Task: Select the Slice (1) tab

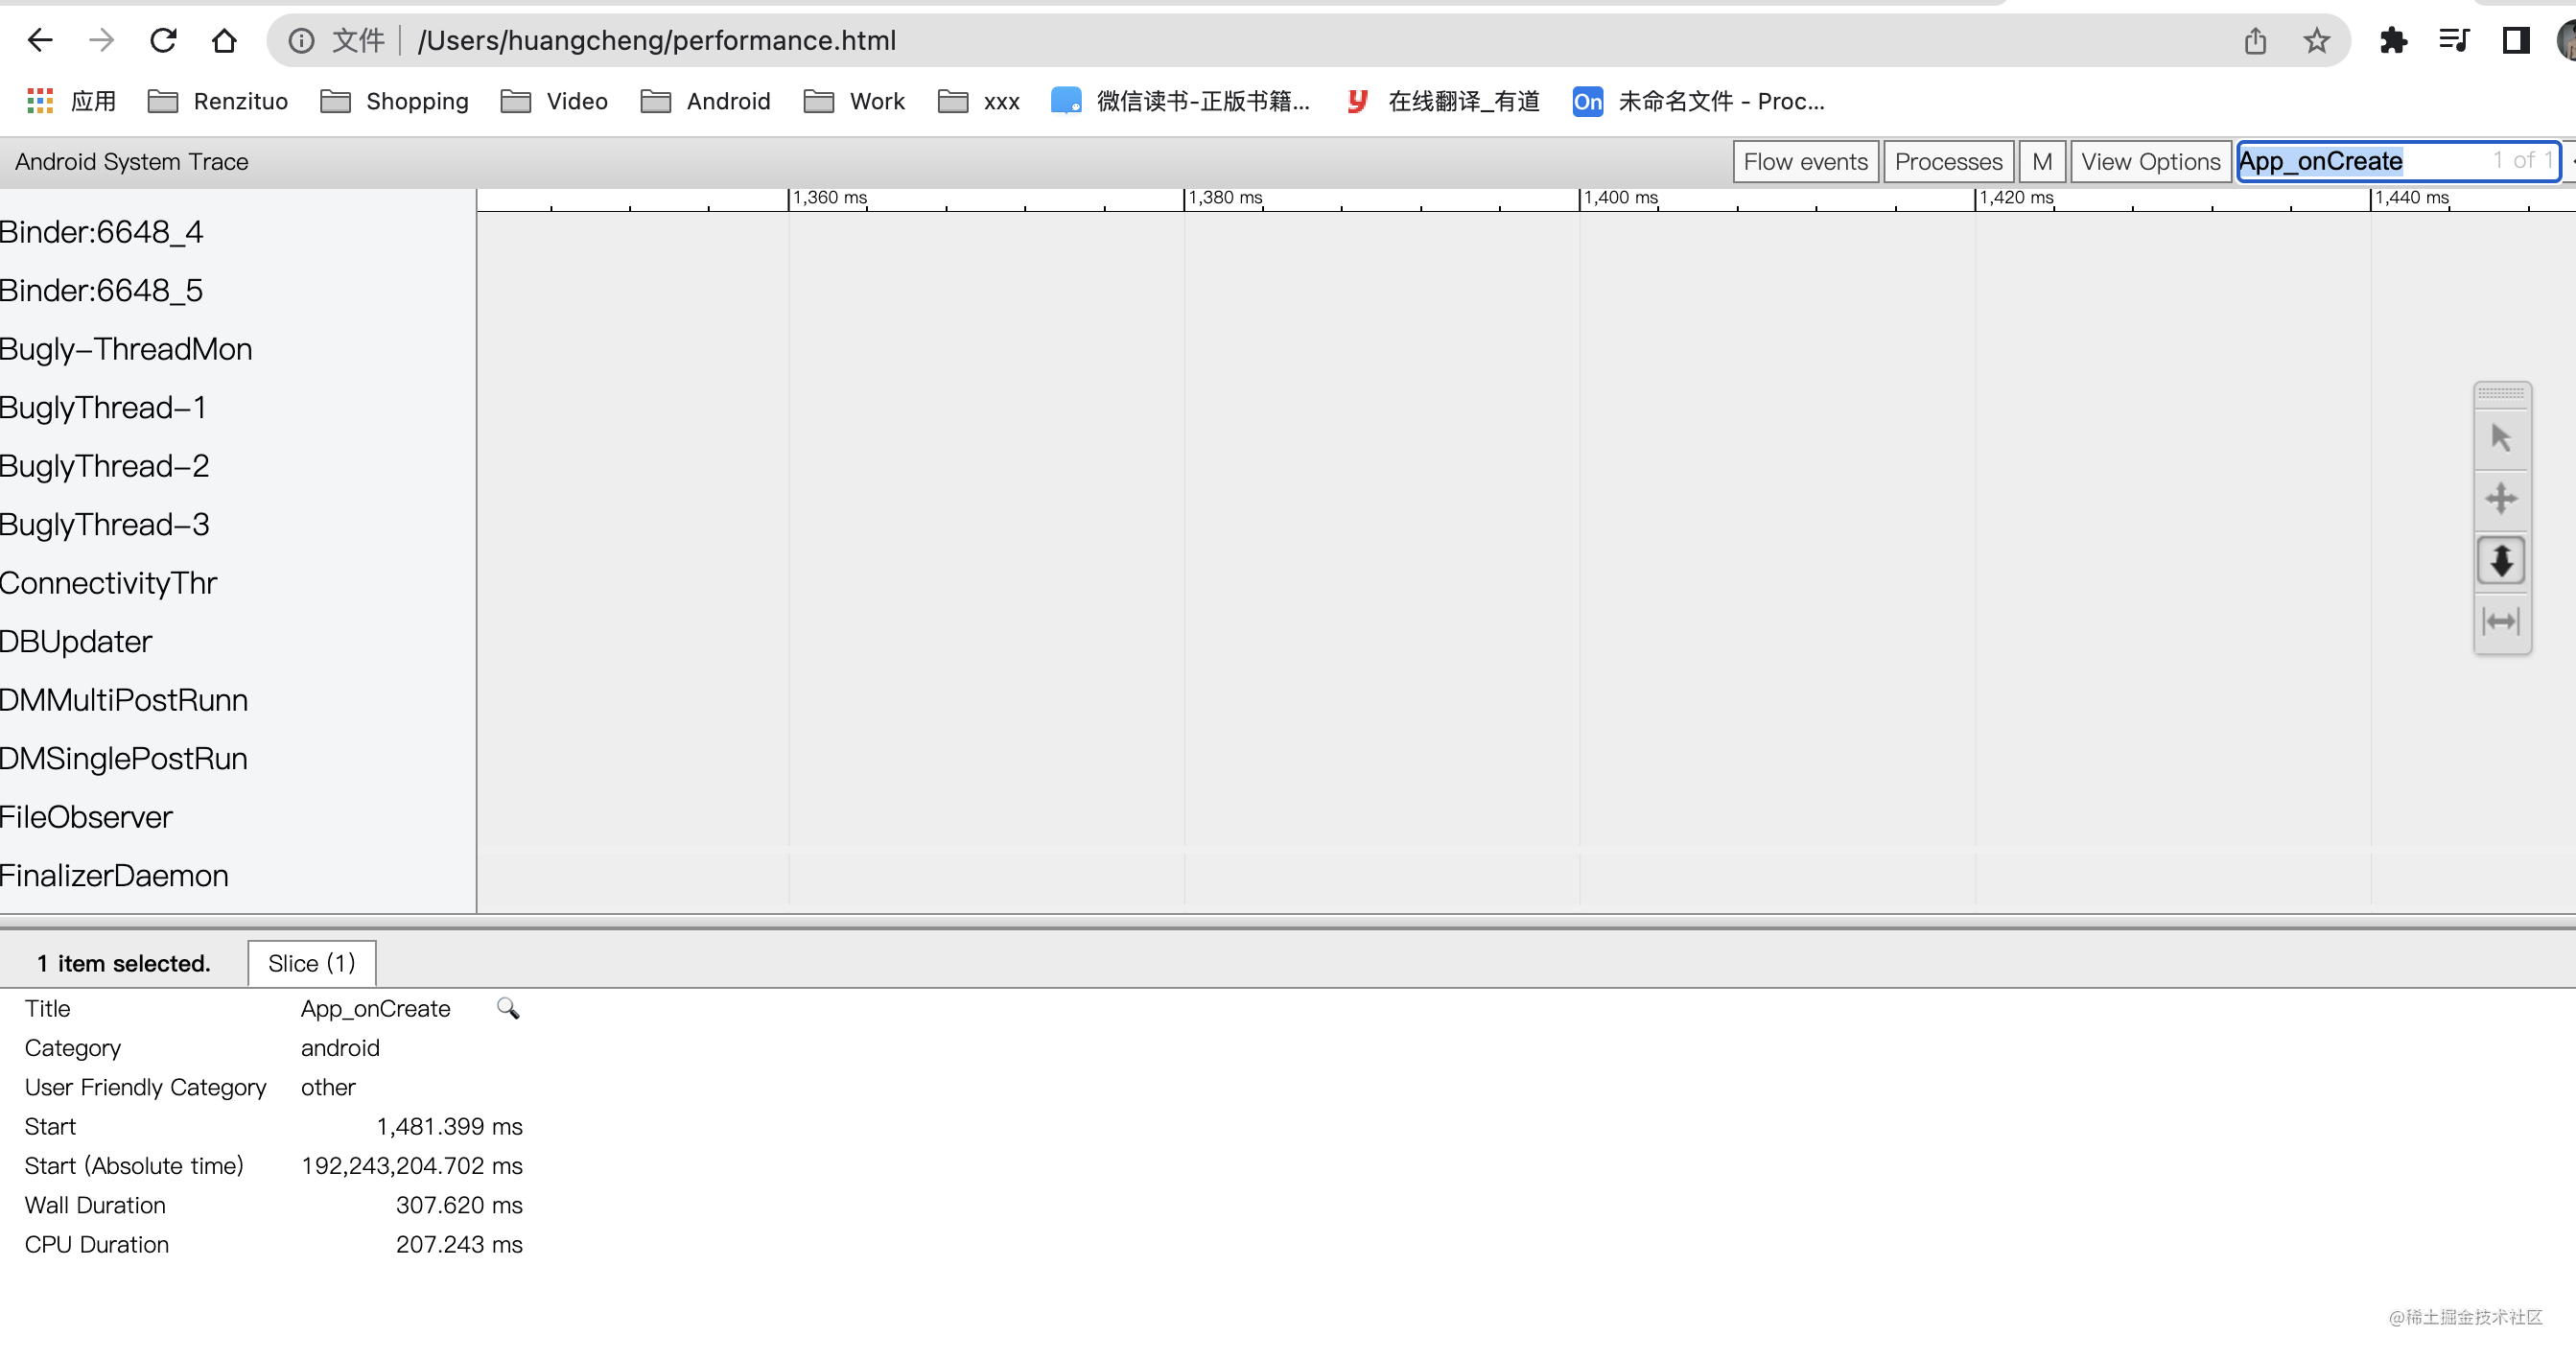Action: pyautogui.click(x=311, y=963)
